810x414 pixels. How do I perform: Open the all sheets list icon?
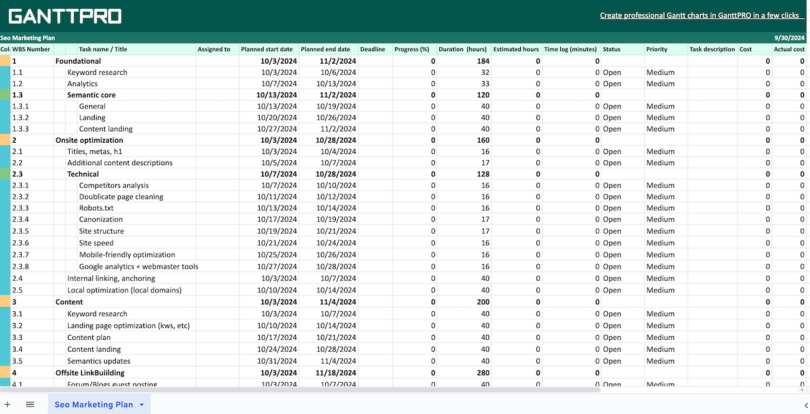pos(30,404)
